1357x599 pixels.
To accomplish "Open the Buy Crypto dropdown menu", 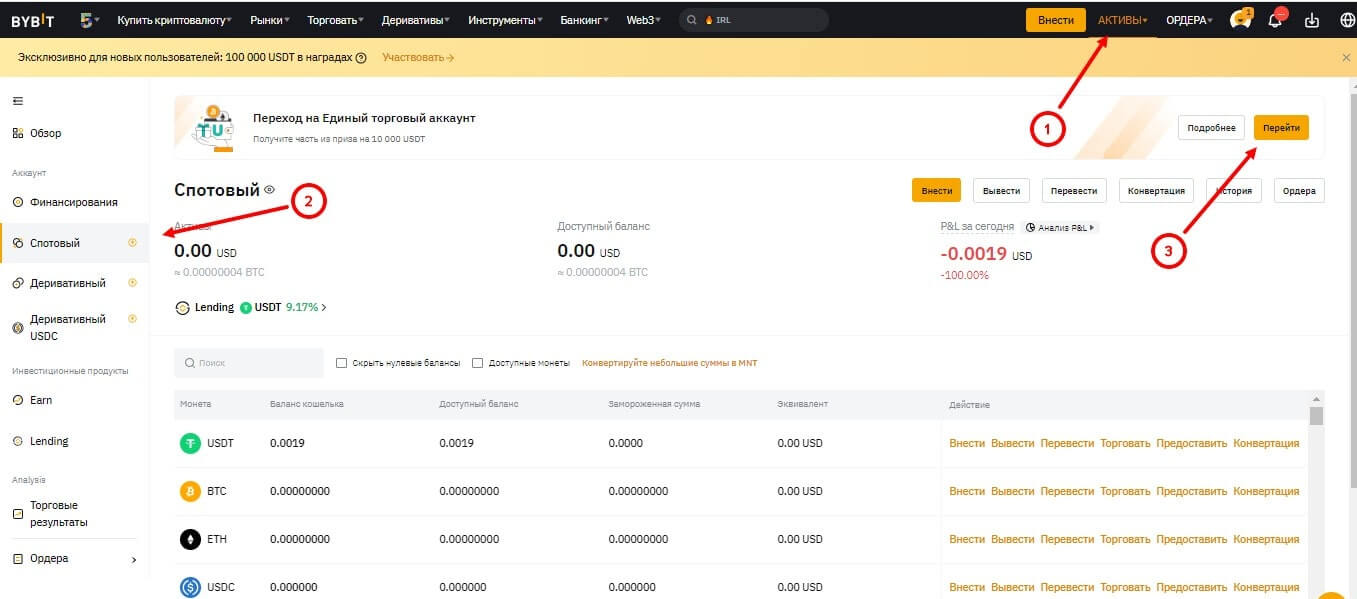I will 174,21.
